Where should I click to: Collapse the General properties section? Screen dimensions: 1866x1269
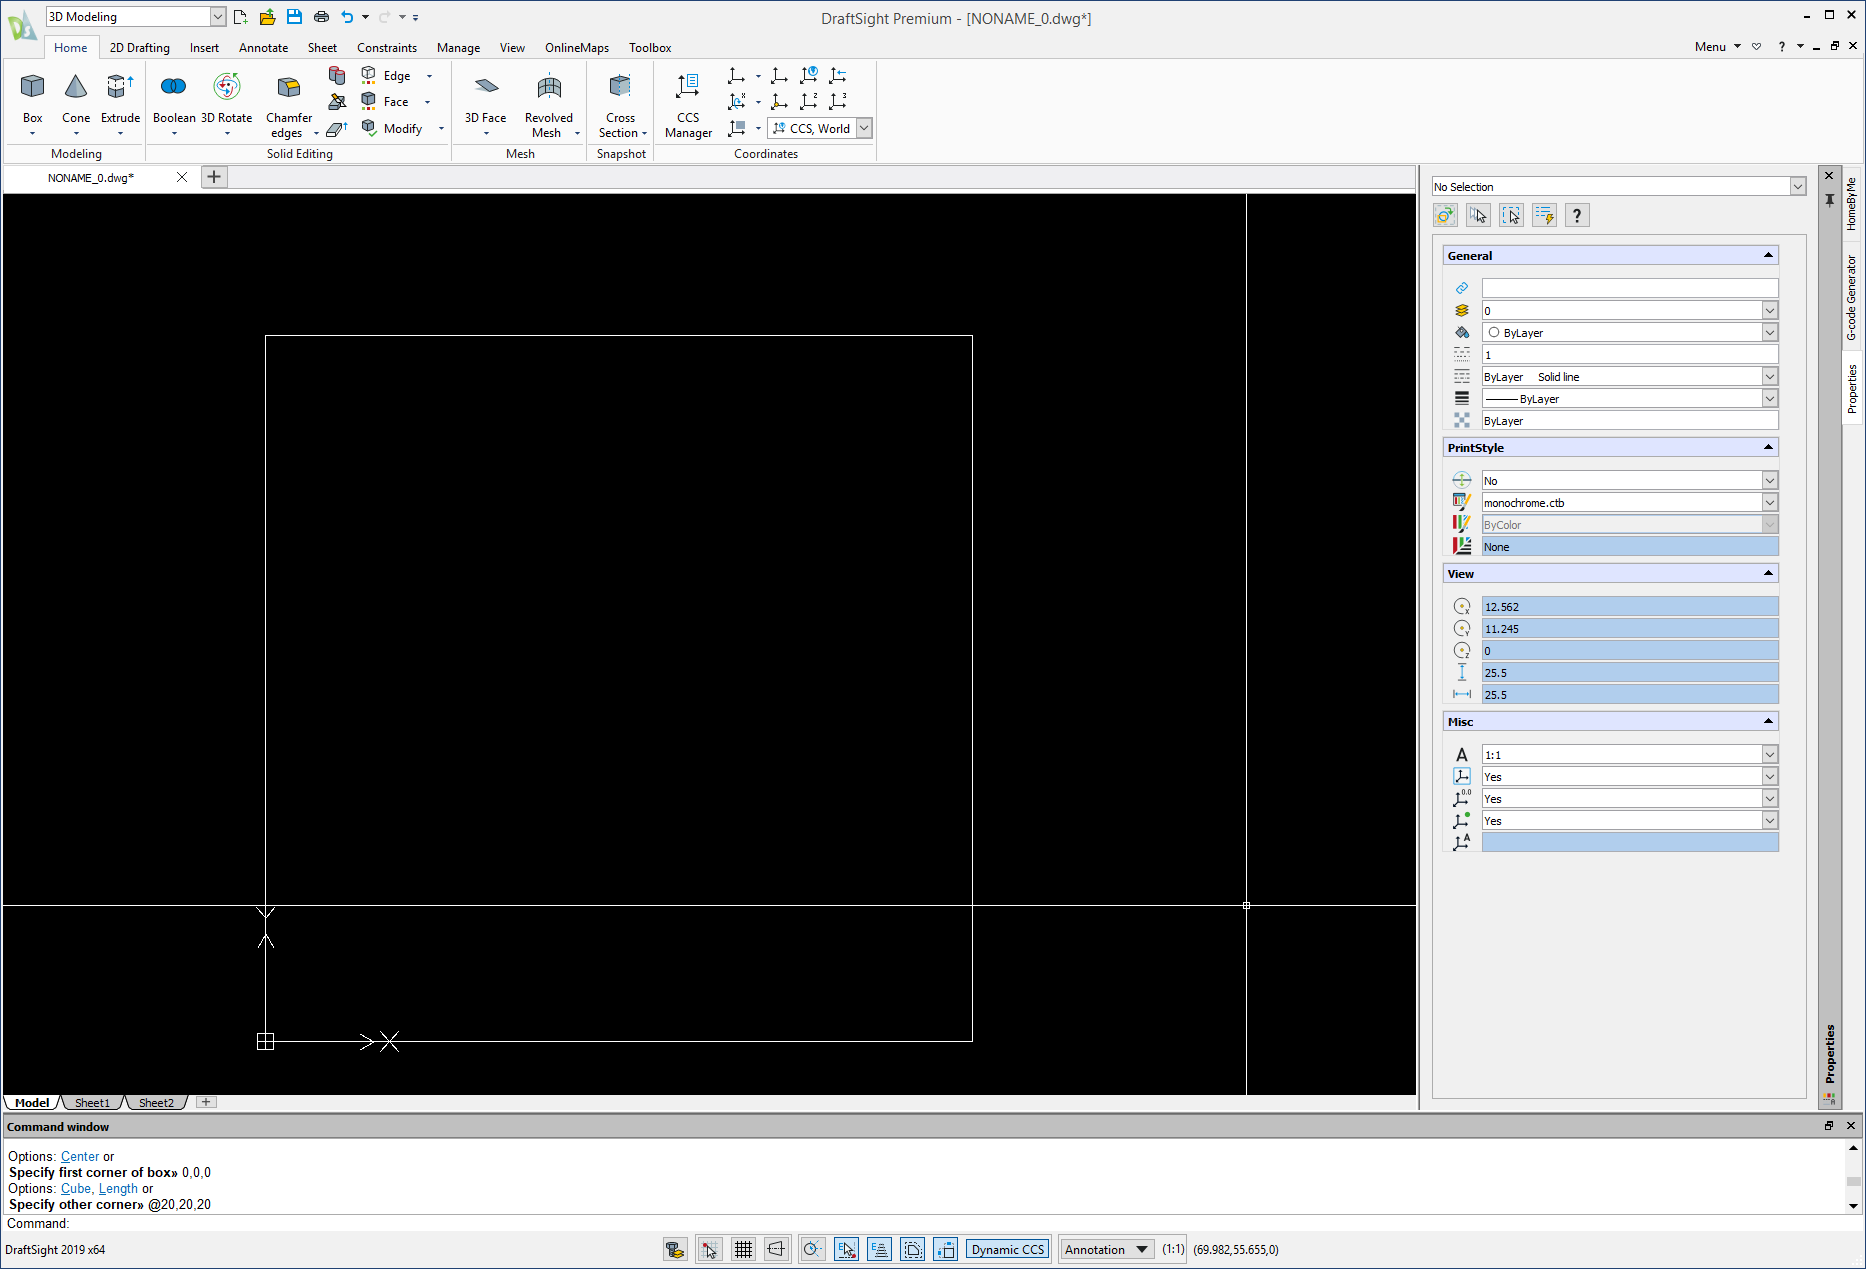(1768, 255)
